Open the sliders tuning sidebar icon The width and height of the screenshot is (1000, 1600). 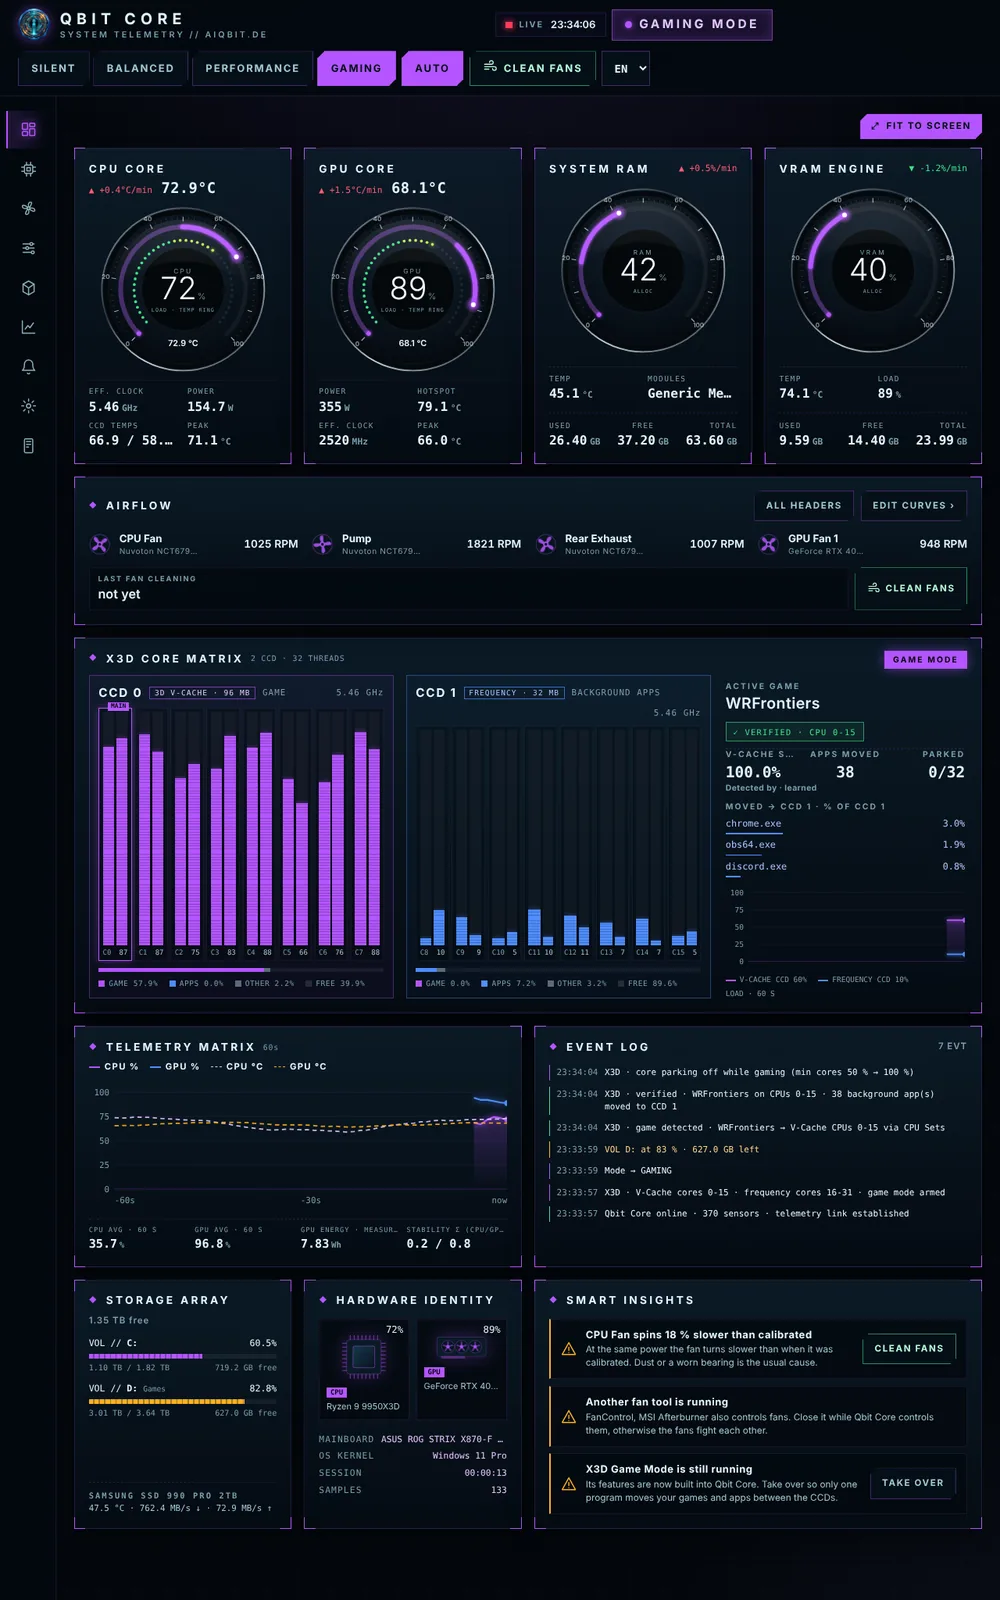tap(28, 248)
